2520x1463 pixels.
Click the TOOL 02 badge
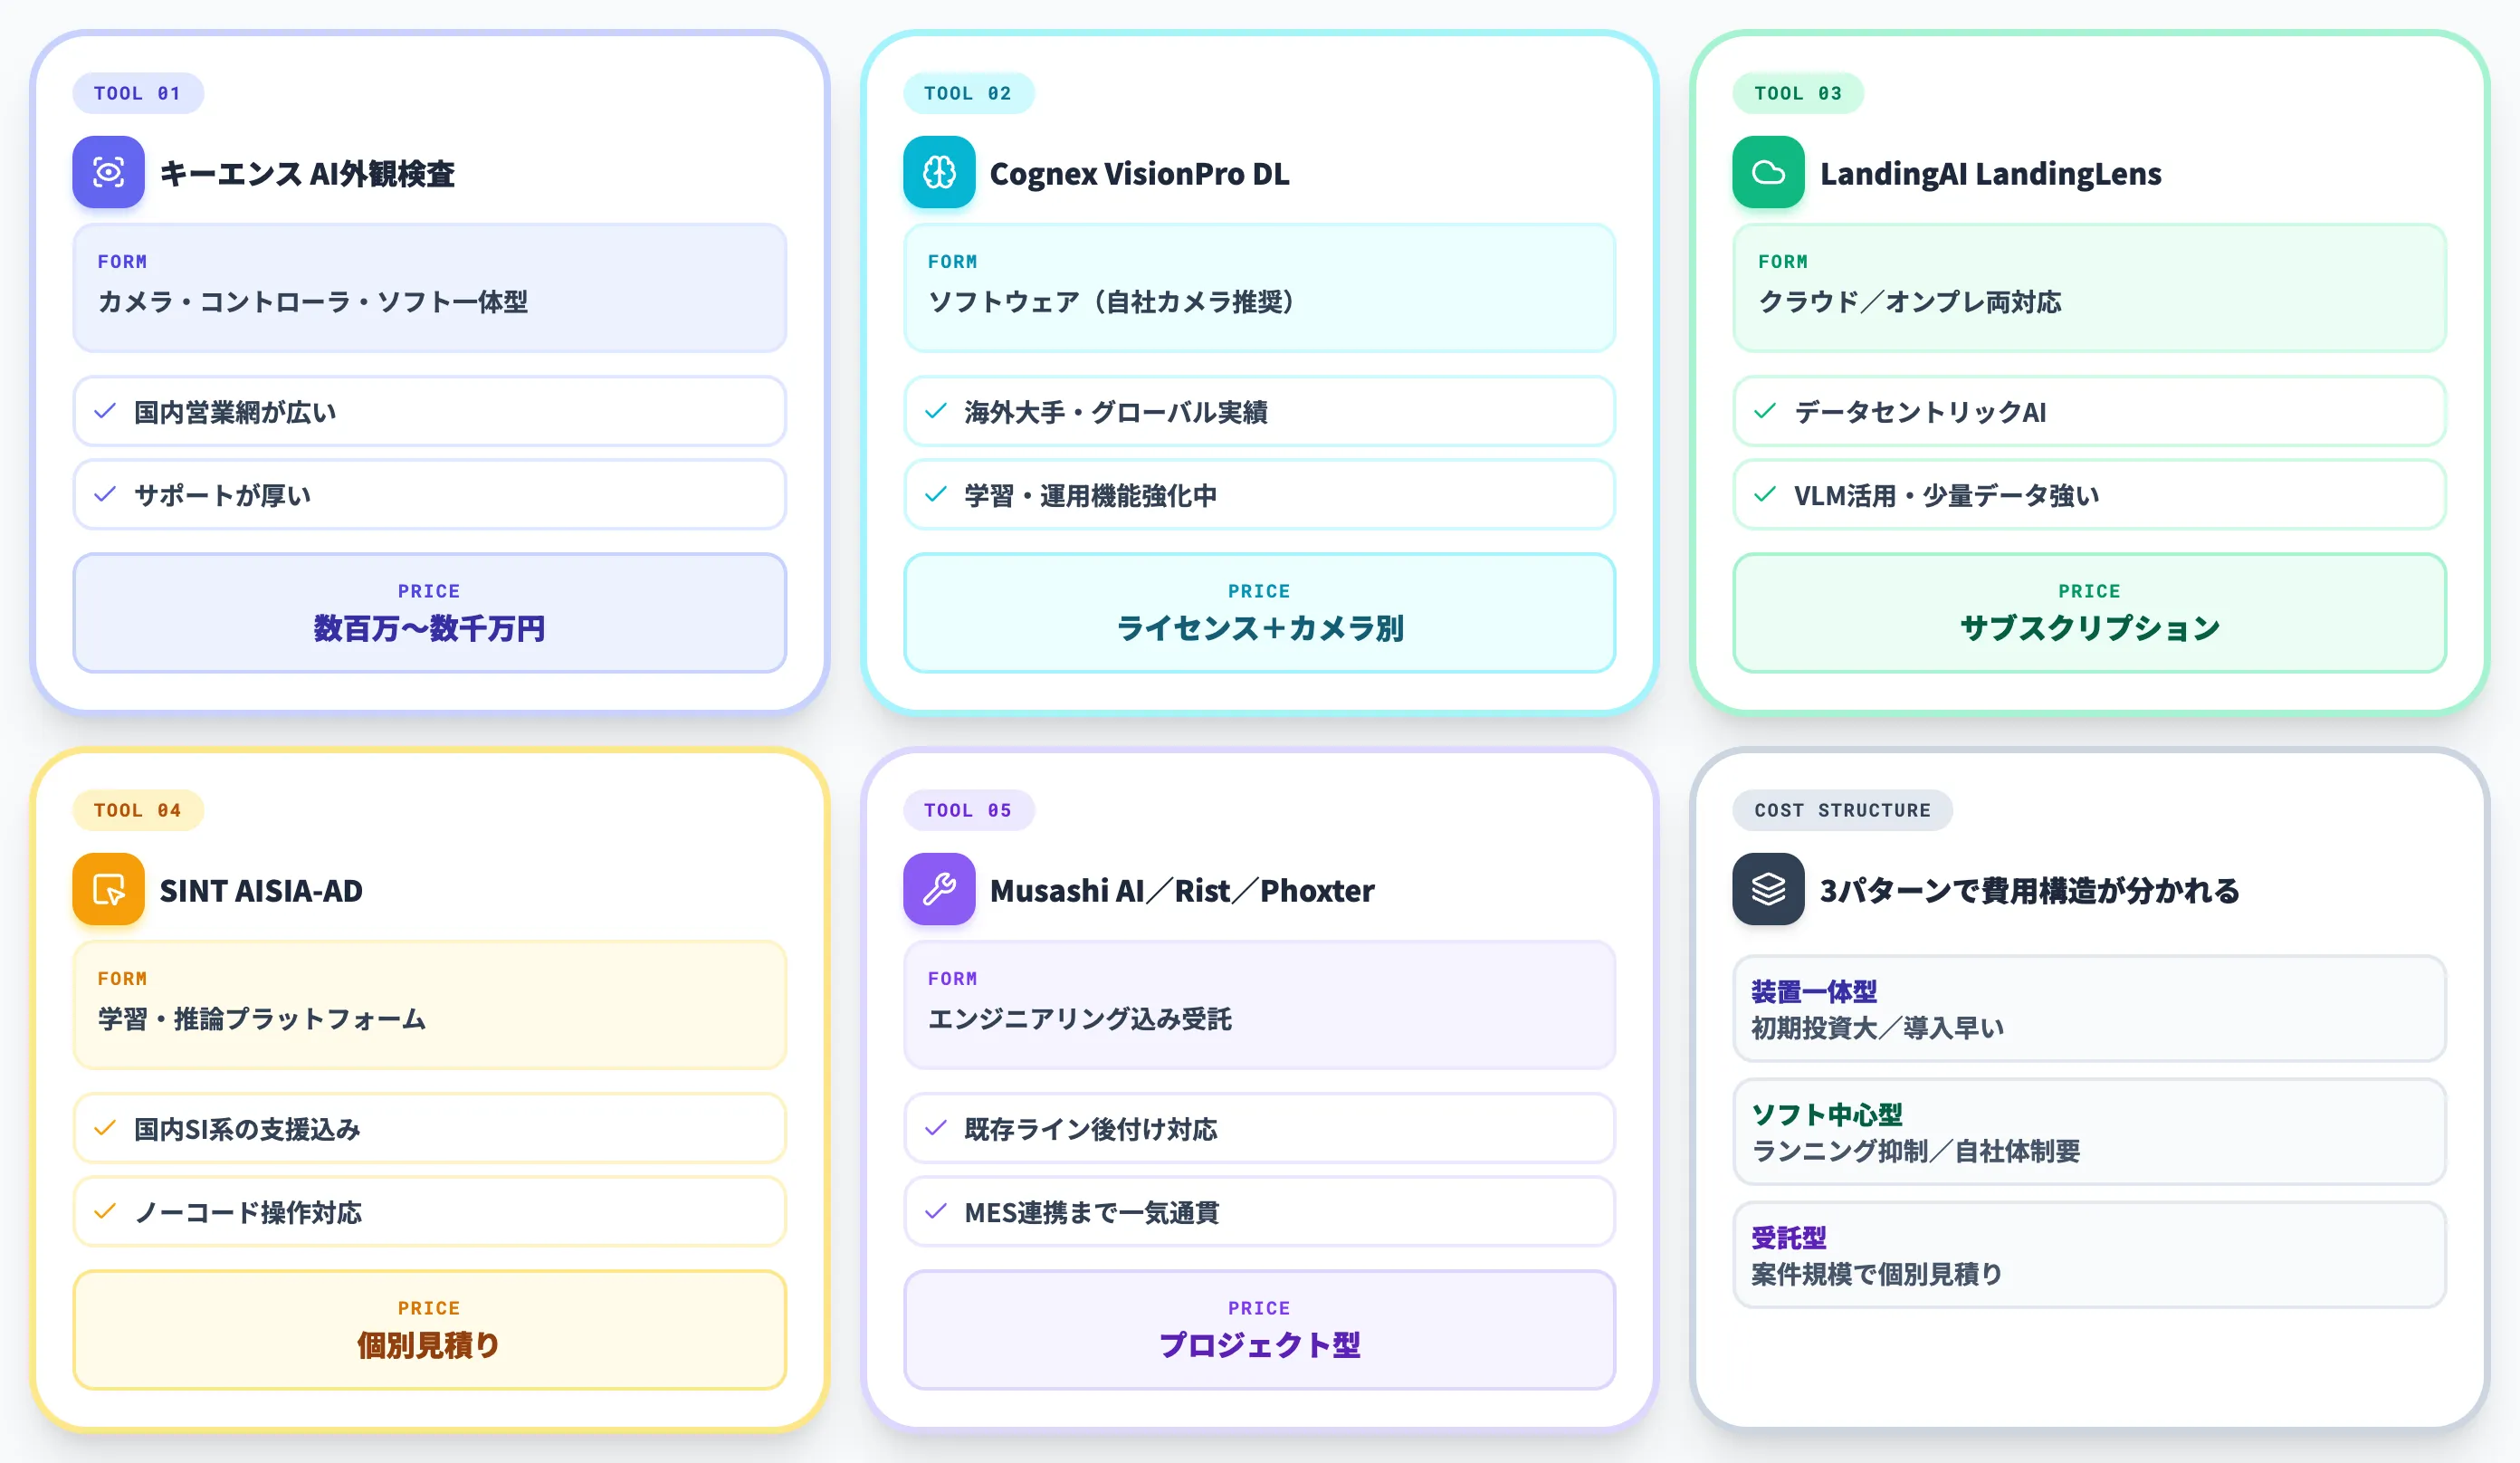(968, 93)
